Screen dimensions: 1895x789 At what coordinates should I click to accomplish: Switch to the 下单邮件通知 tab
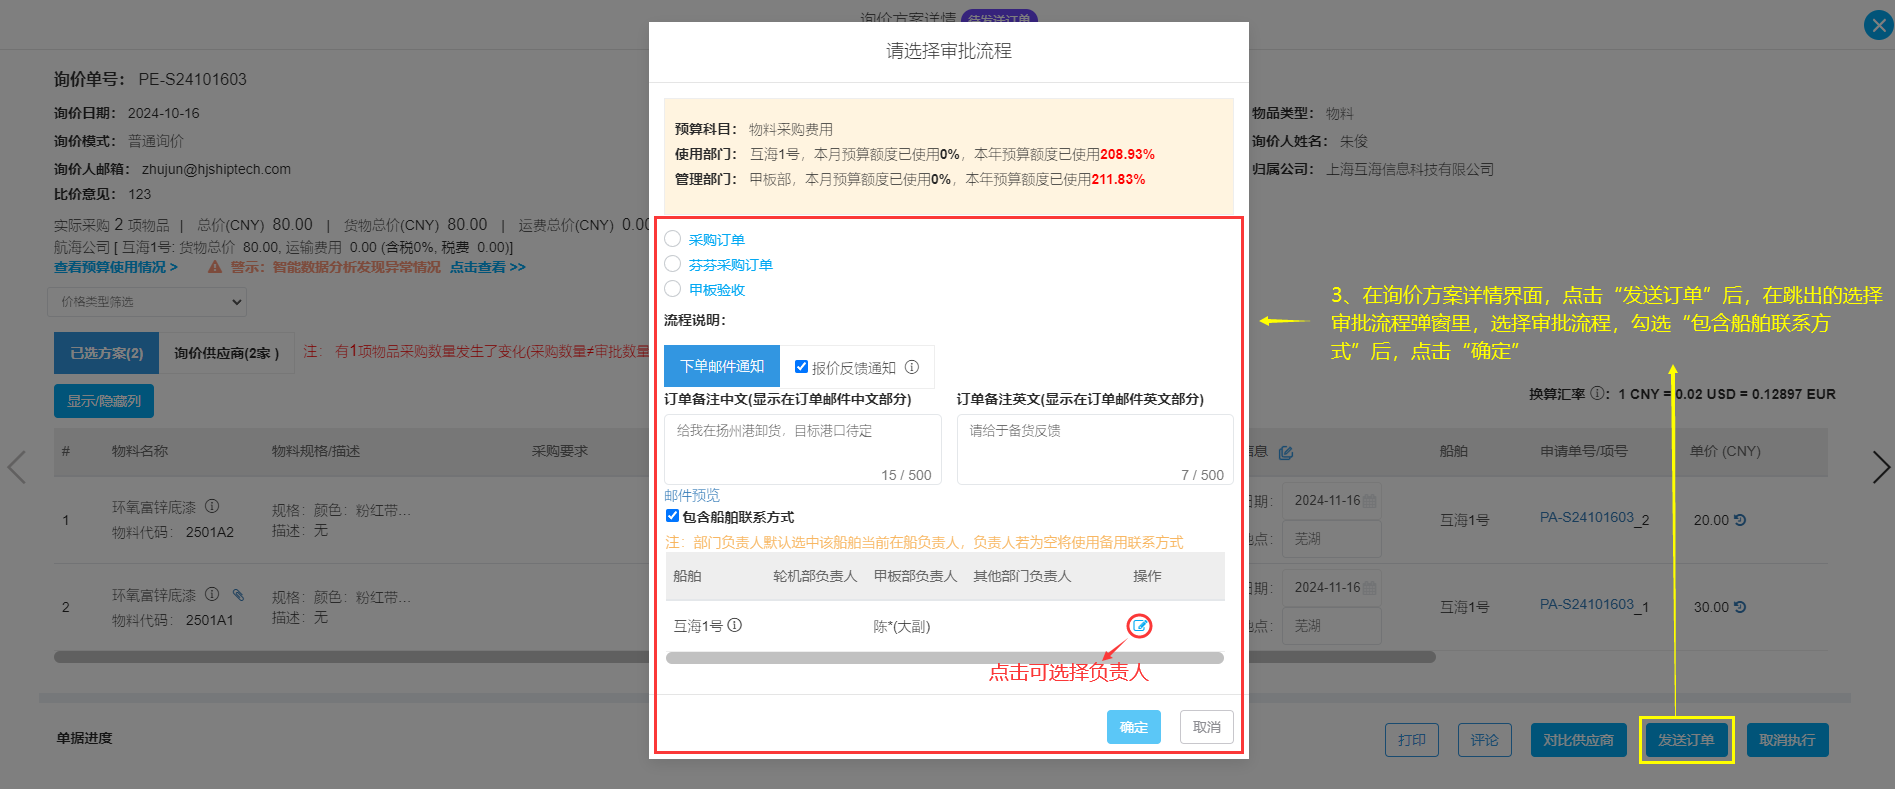point(722,367)
